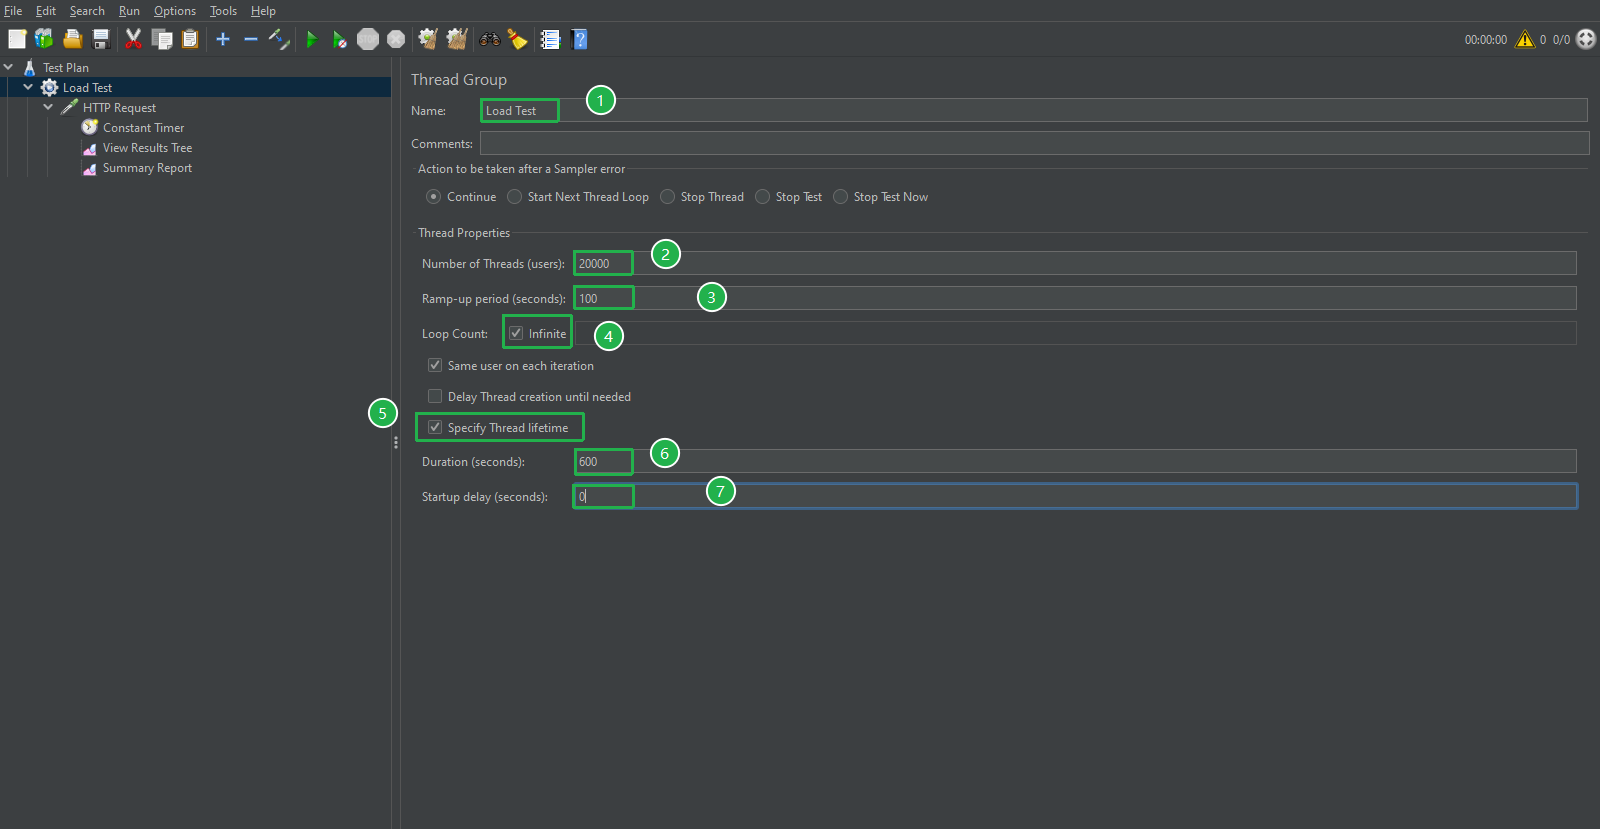
Task: Cut selection with scissors icon
Action: [133, 39]
